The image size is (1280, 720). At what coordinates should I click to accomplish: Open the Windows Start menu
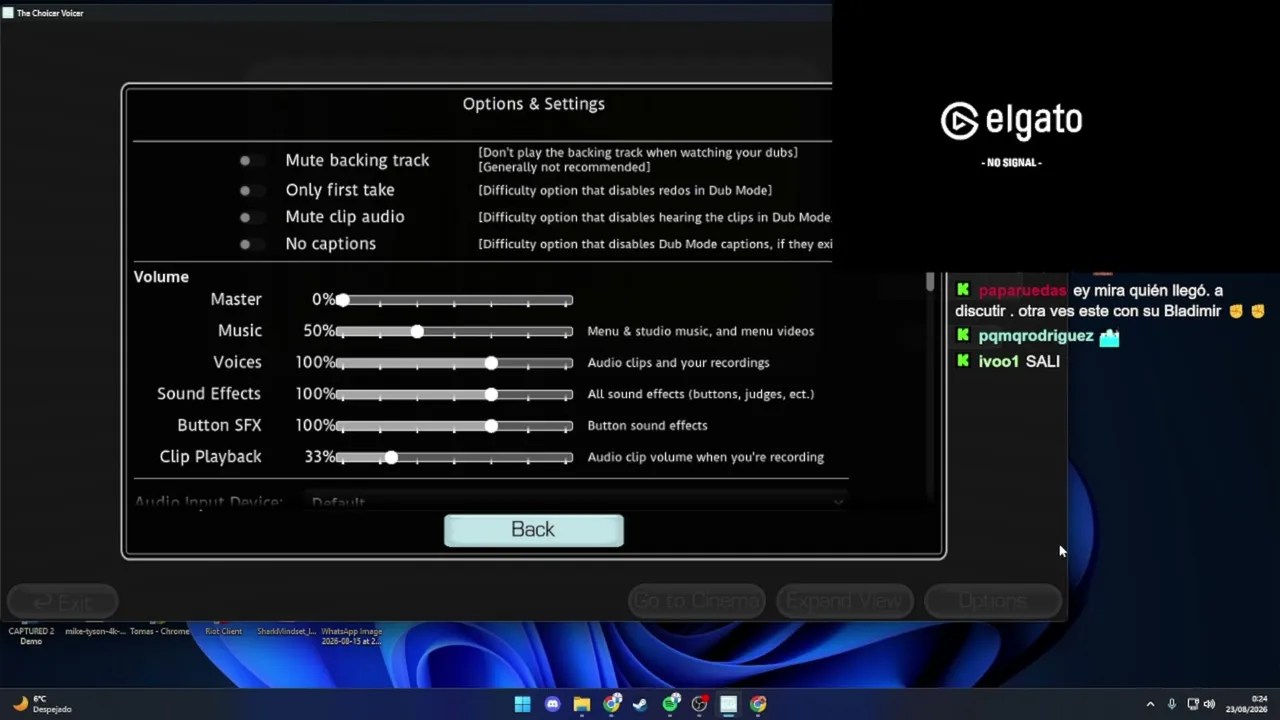point(522,704)
